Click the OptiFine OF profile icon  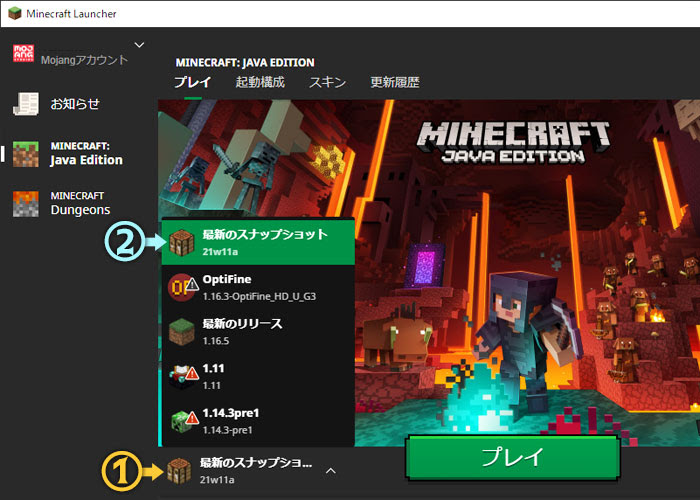point(182,288)
